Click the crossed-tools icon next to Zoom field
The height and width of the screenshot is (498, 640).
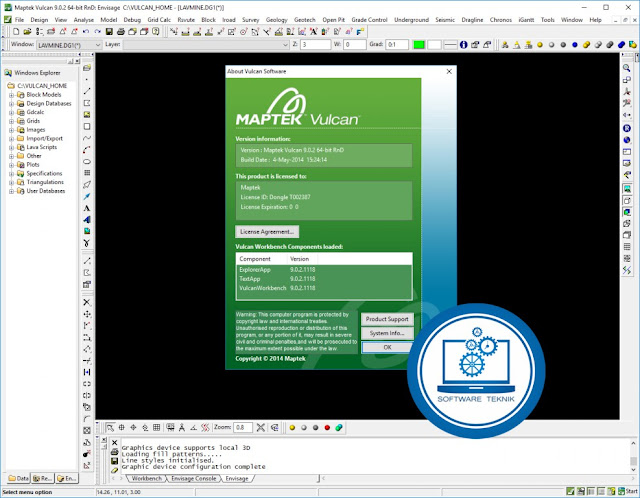pos(261,427)
